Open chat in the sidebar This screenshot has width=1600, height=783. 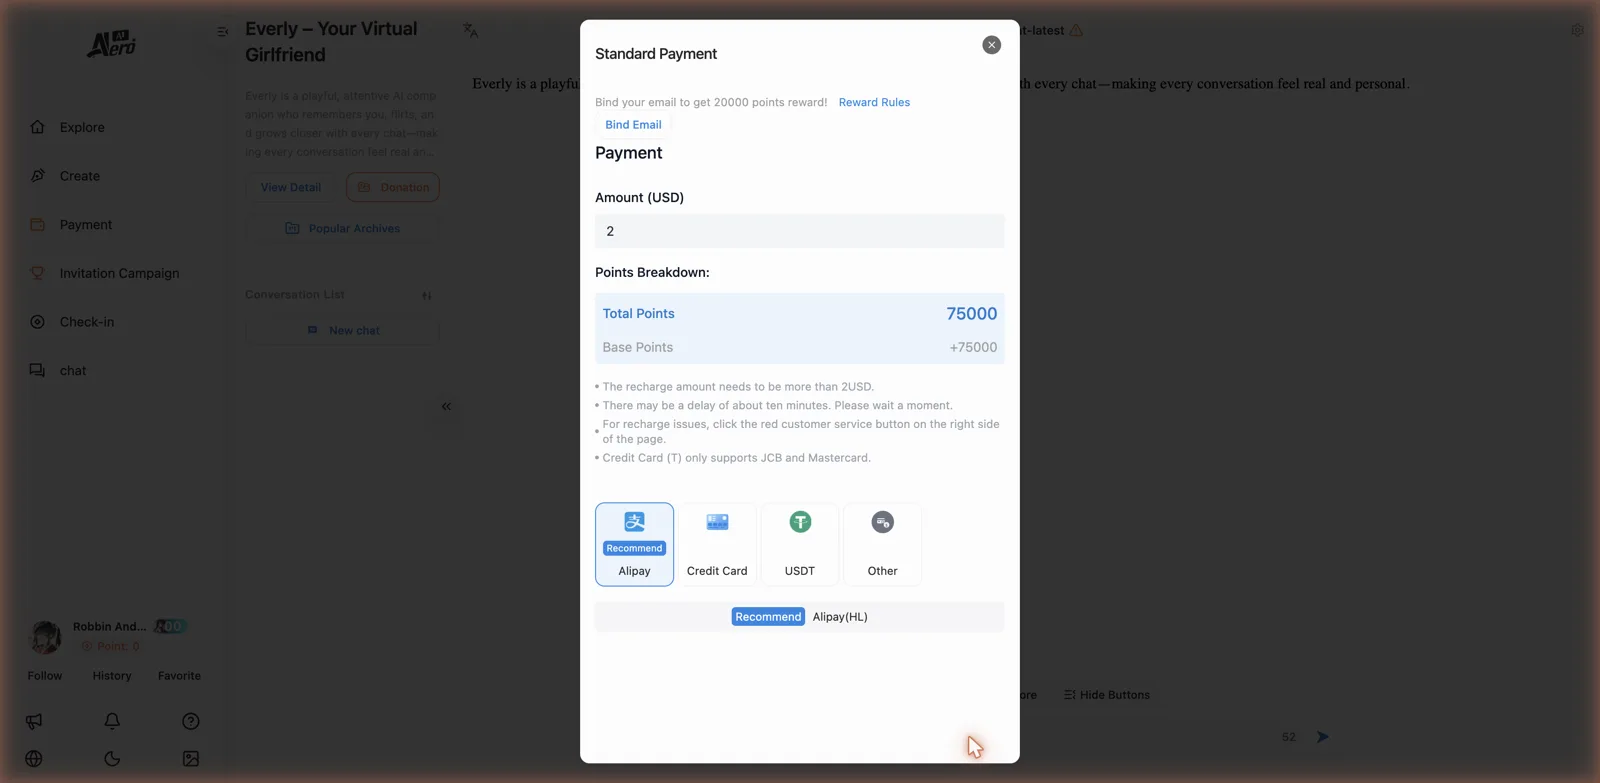click(73, 371)
